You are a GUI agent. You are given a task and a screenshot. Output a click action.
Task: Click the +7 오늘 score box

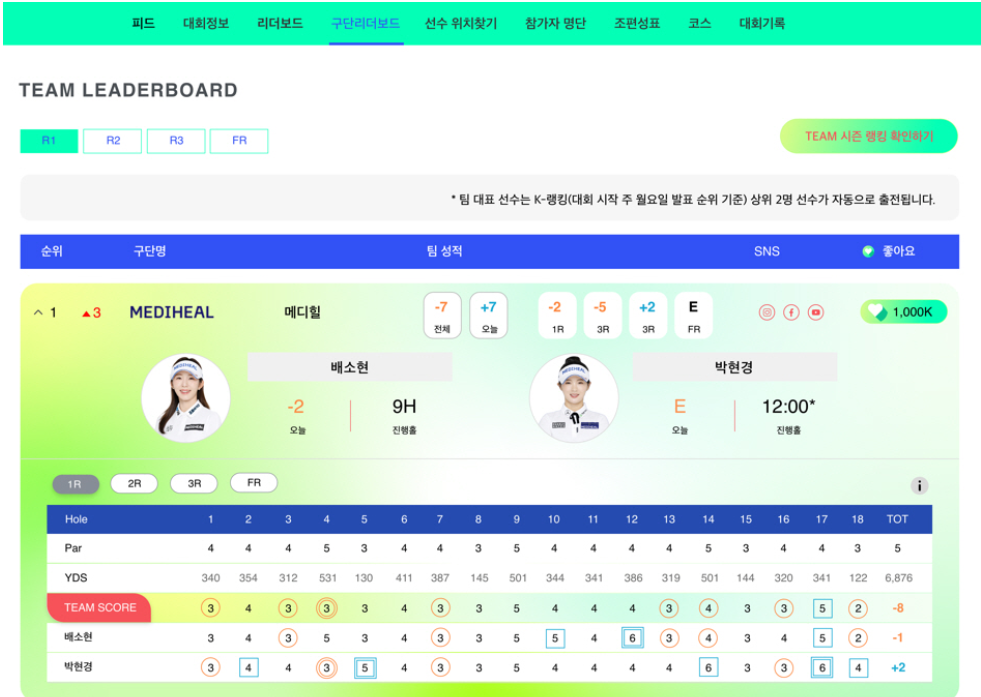point(489,315)
